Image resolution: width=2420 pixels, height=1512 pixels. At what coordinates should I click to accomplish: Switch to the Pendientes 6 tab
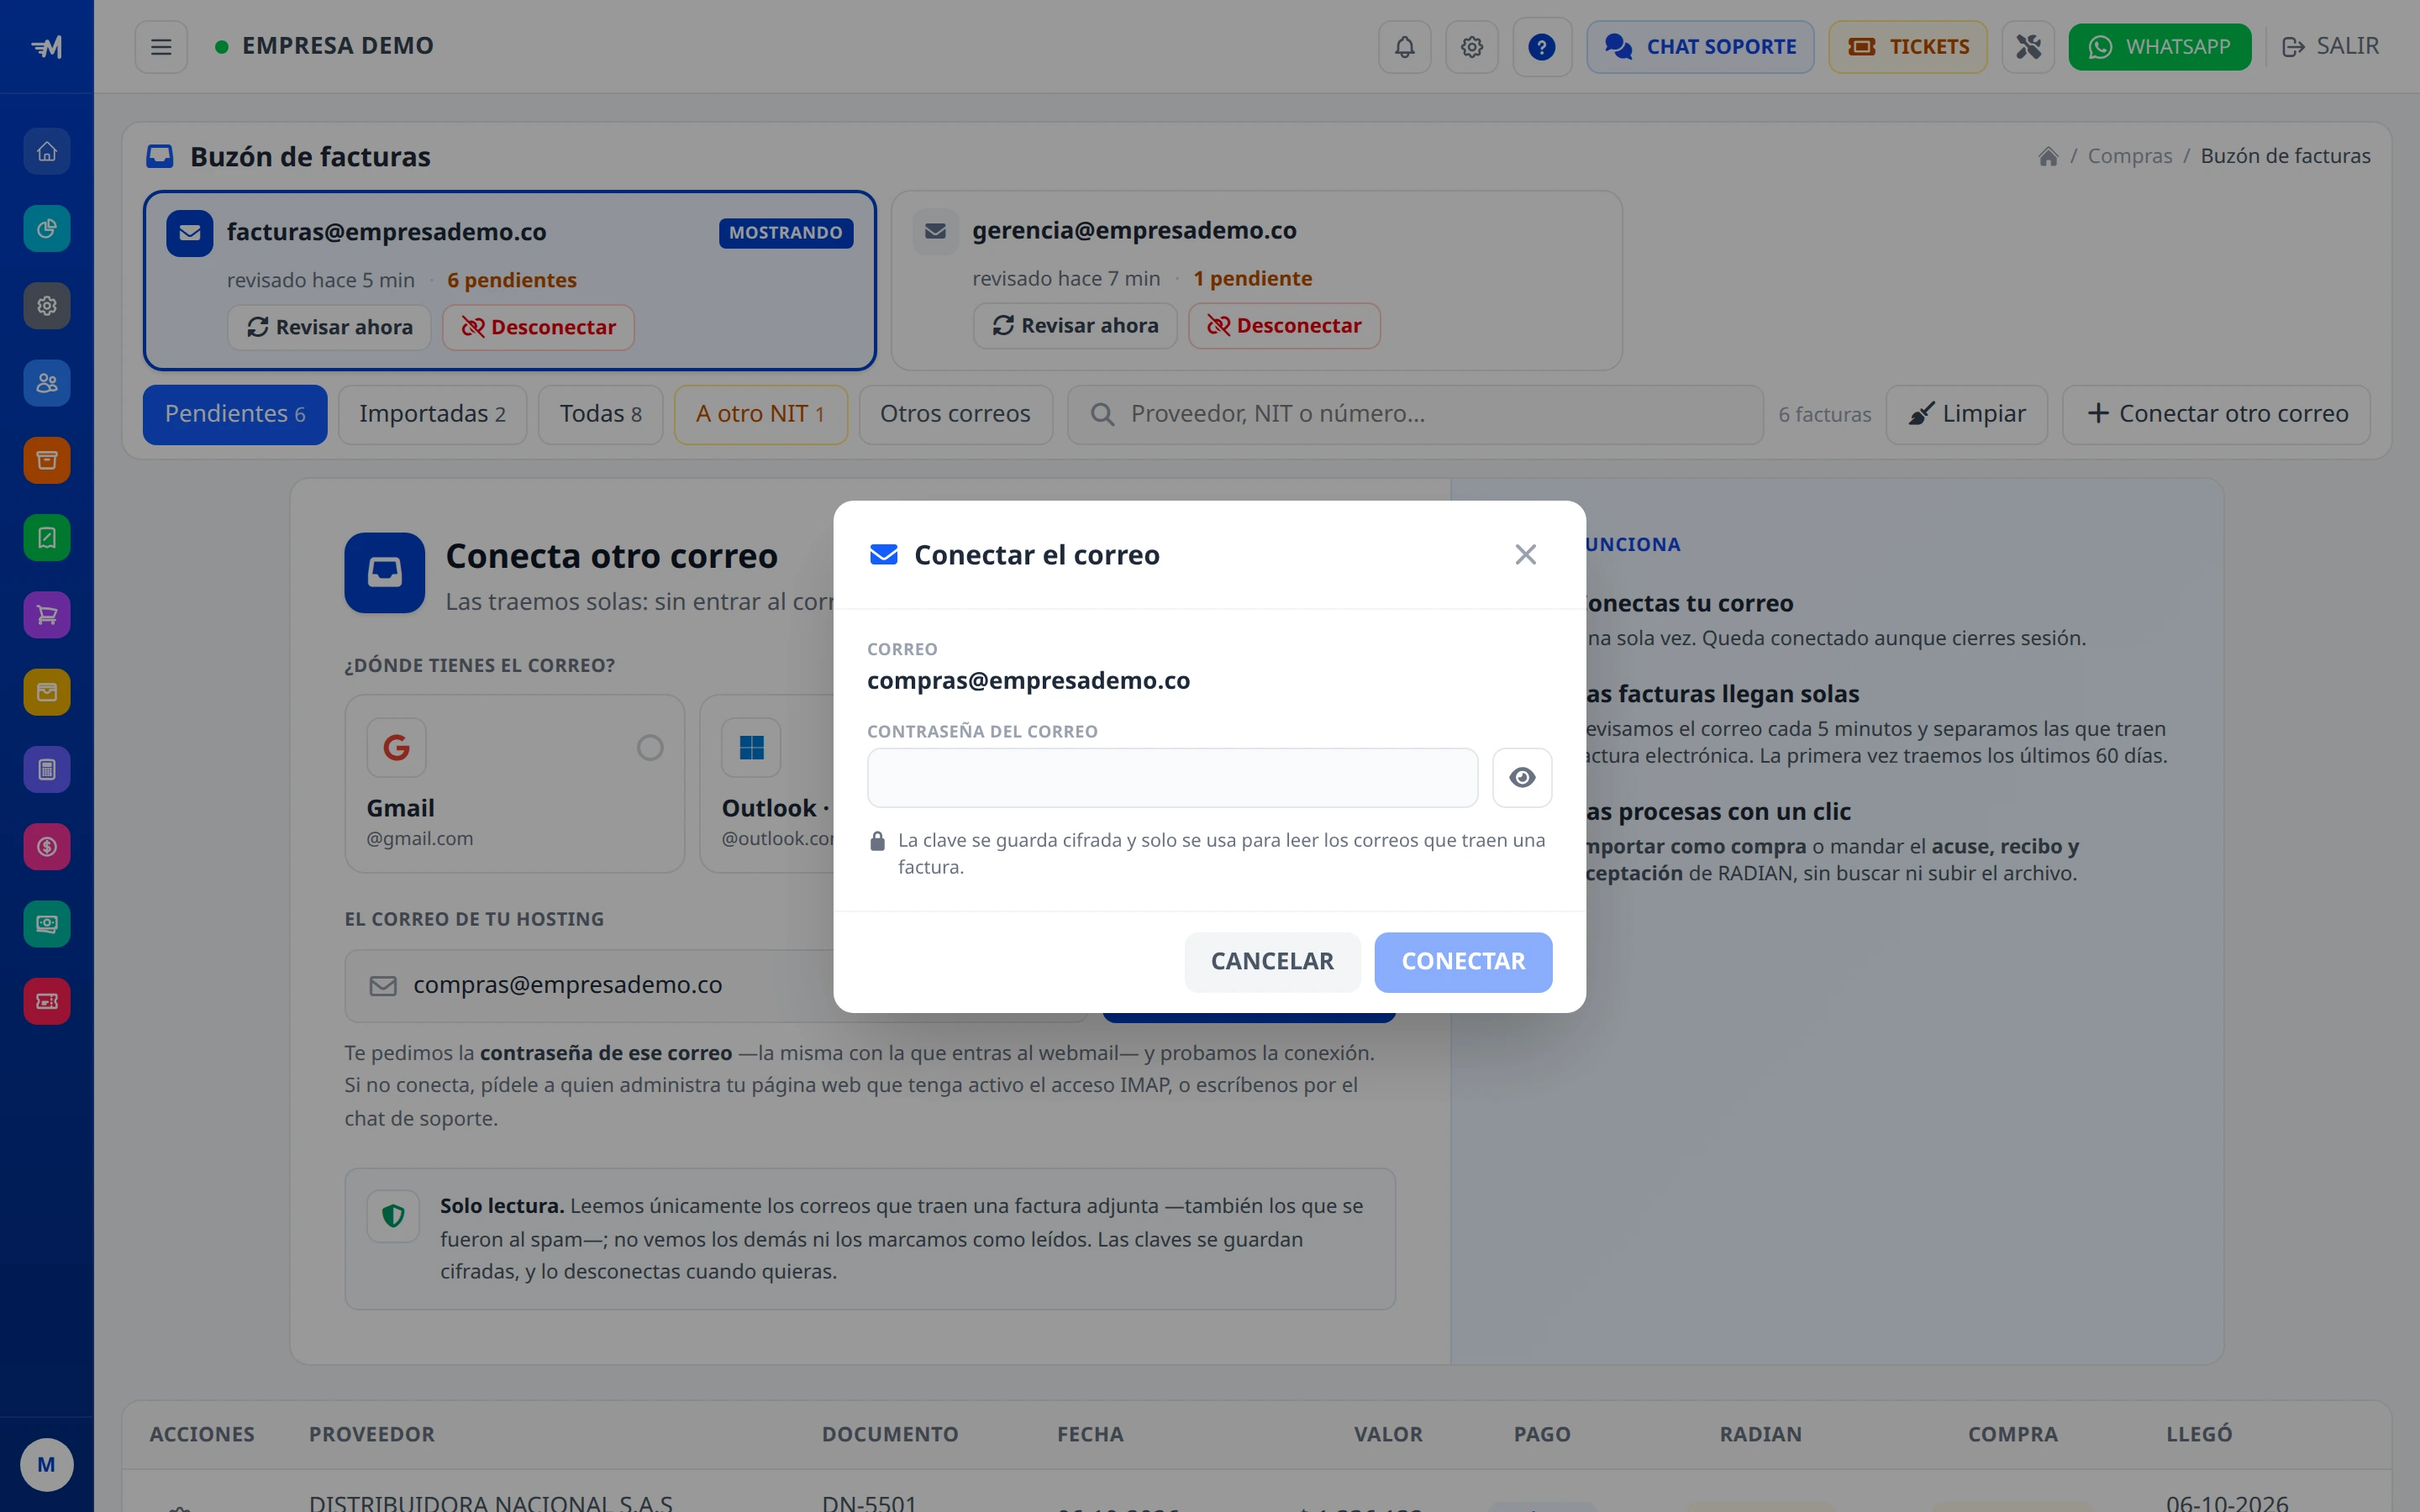[235, 414]
